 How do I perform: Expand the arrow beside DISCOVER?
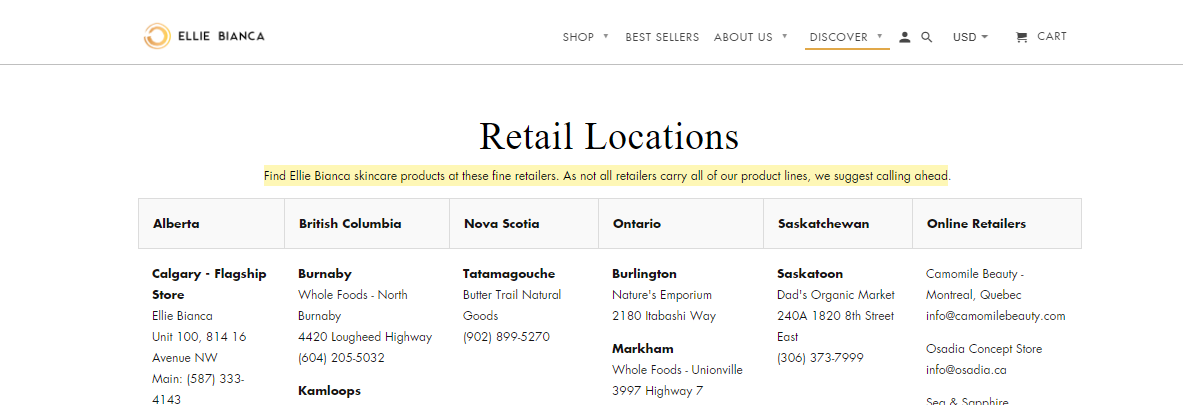pyautogui.click(x=880, y=37)
